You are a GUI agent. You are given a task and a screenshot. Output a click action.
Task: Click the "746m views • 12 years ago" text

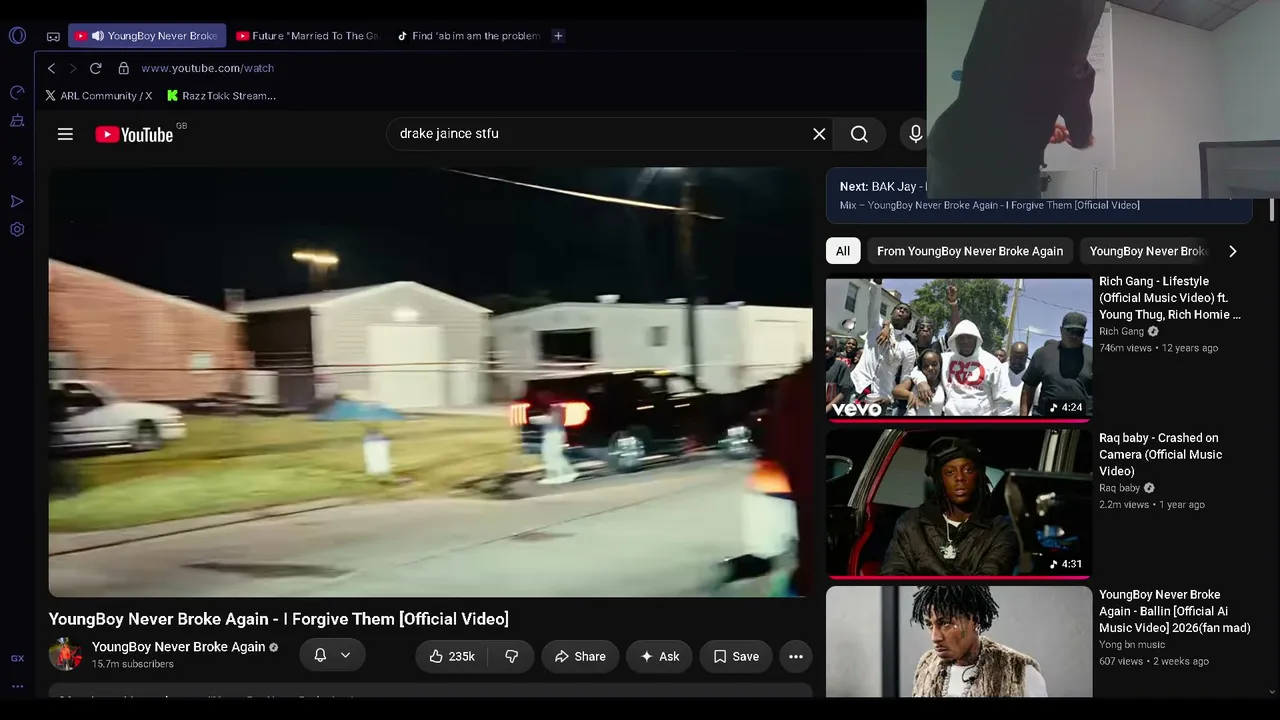tap(1158, 348)
